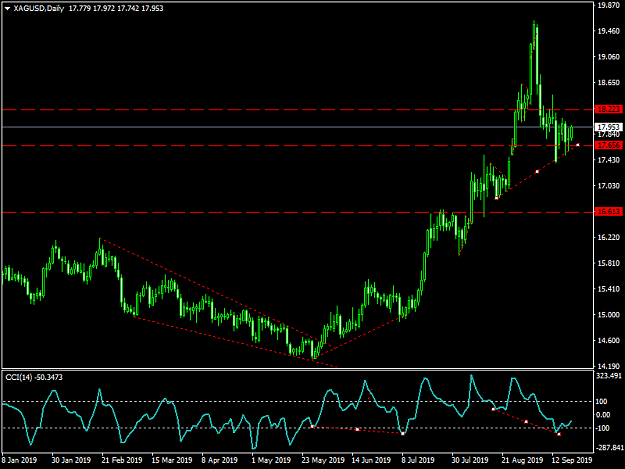Click the 15.000 price scale value
625x469 pixels.
[609, 315]
